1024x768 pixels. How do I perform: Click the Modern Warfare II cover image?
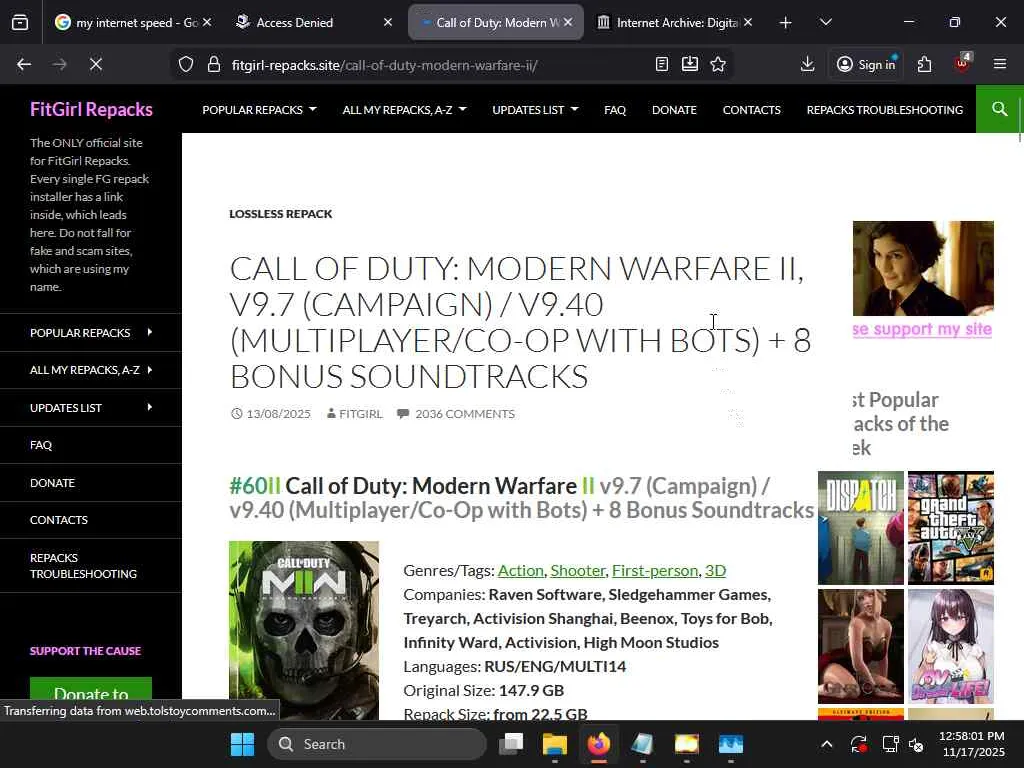(304, 630)
